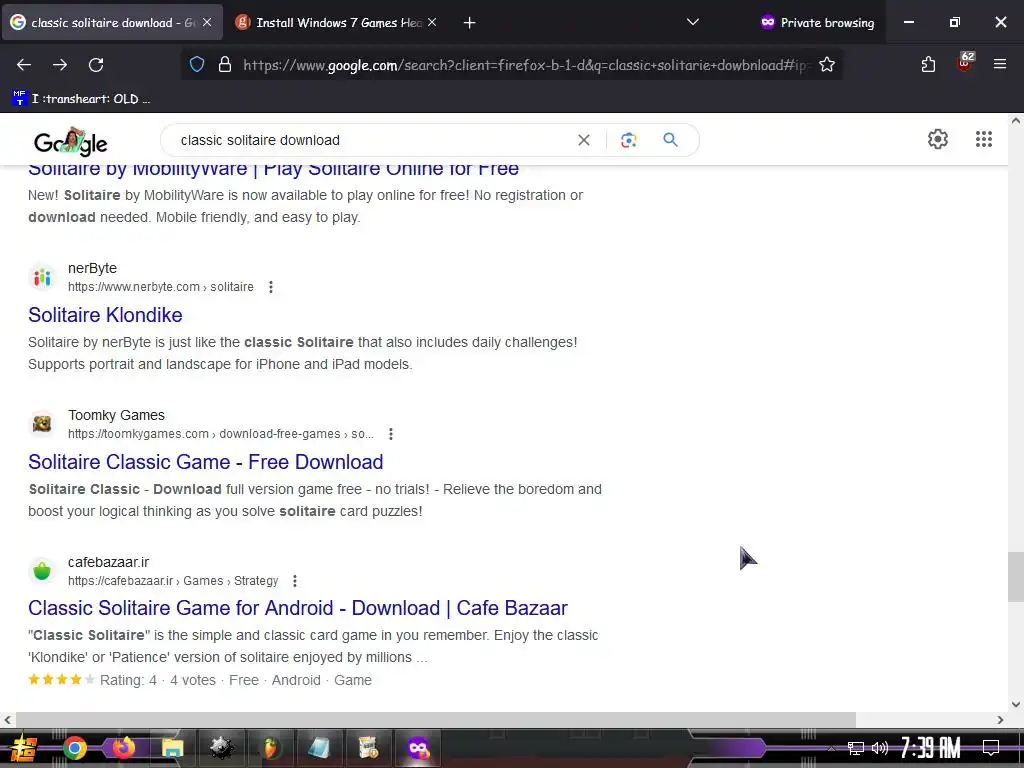This screenshot has height=768, width=1024.
Task: Bookmark this page with the star
Action: 827,65
